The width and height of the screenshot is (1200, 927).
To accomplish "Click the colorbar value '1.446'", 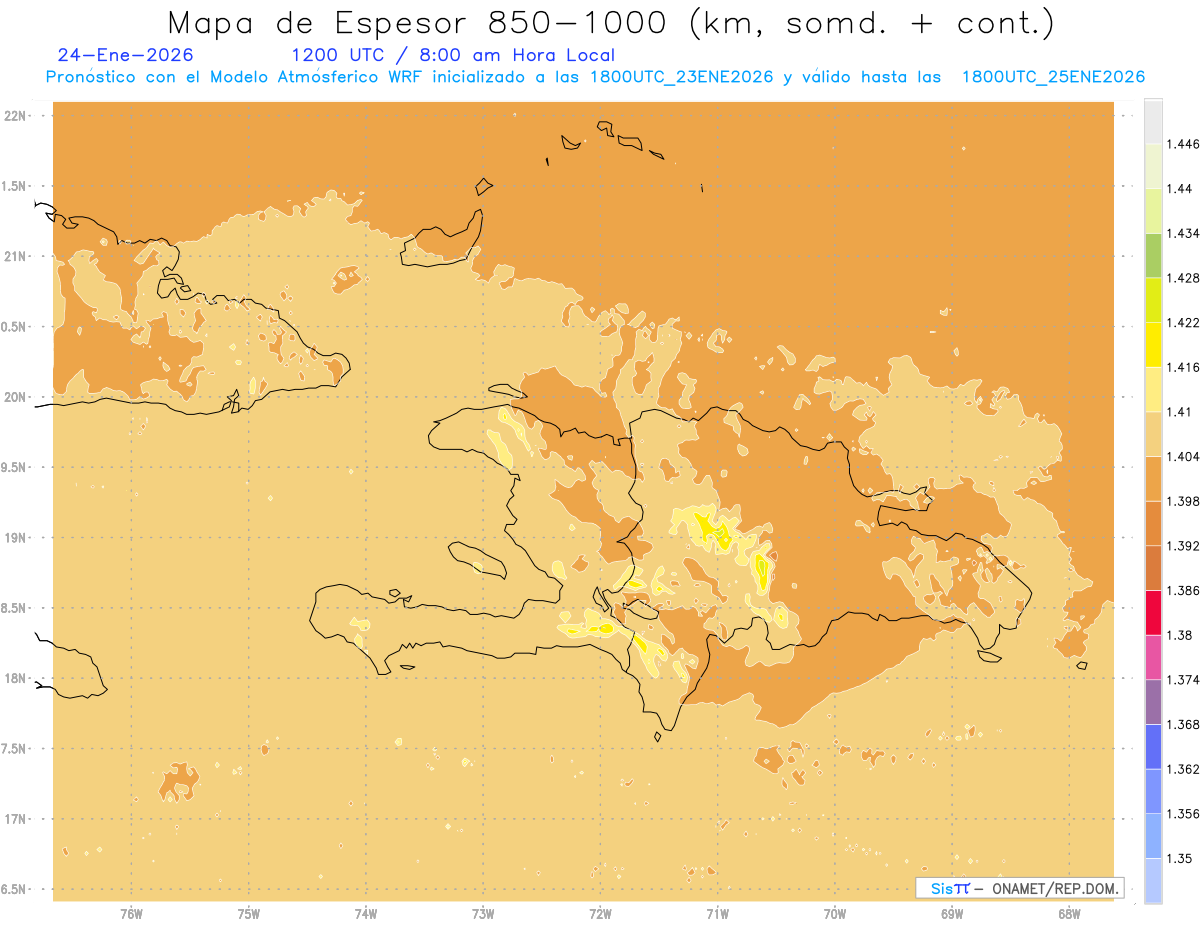I will coord(1183,144).
